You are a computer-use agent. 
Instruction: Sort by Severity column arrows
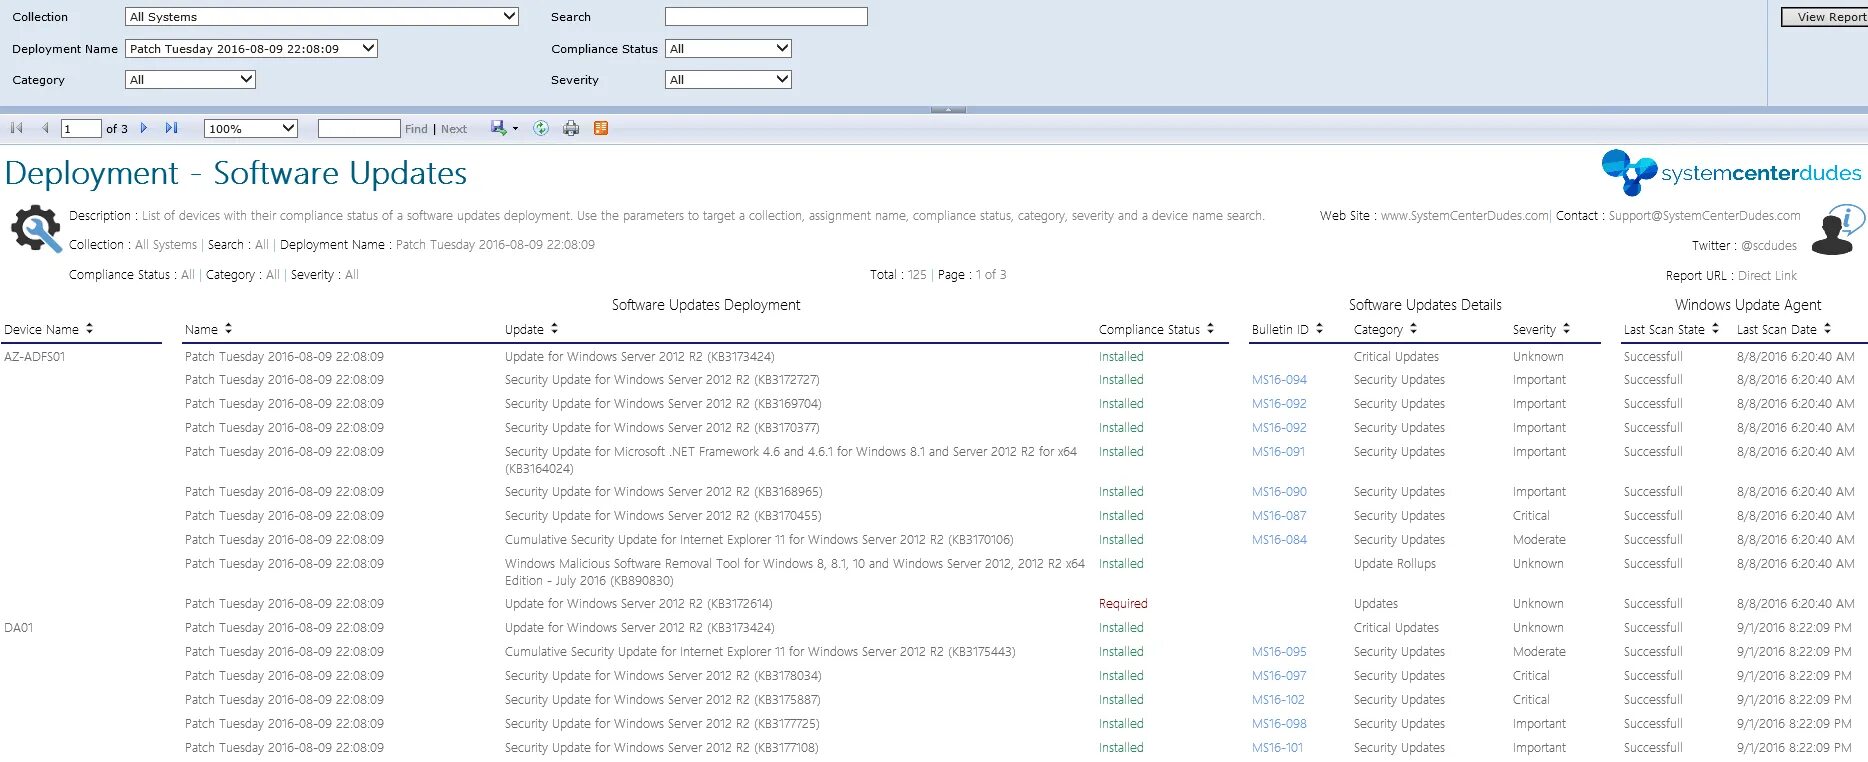1566,328
